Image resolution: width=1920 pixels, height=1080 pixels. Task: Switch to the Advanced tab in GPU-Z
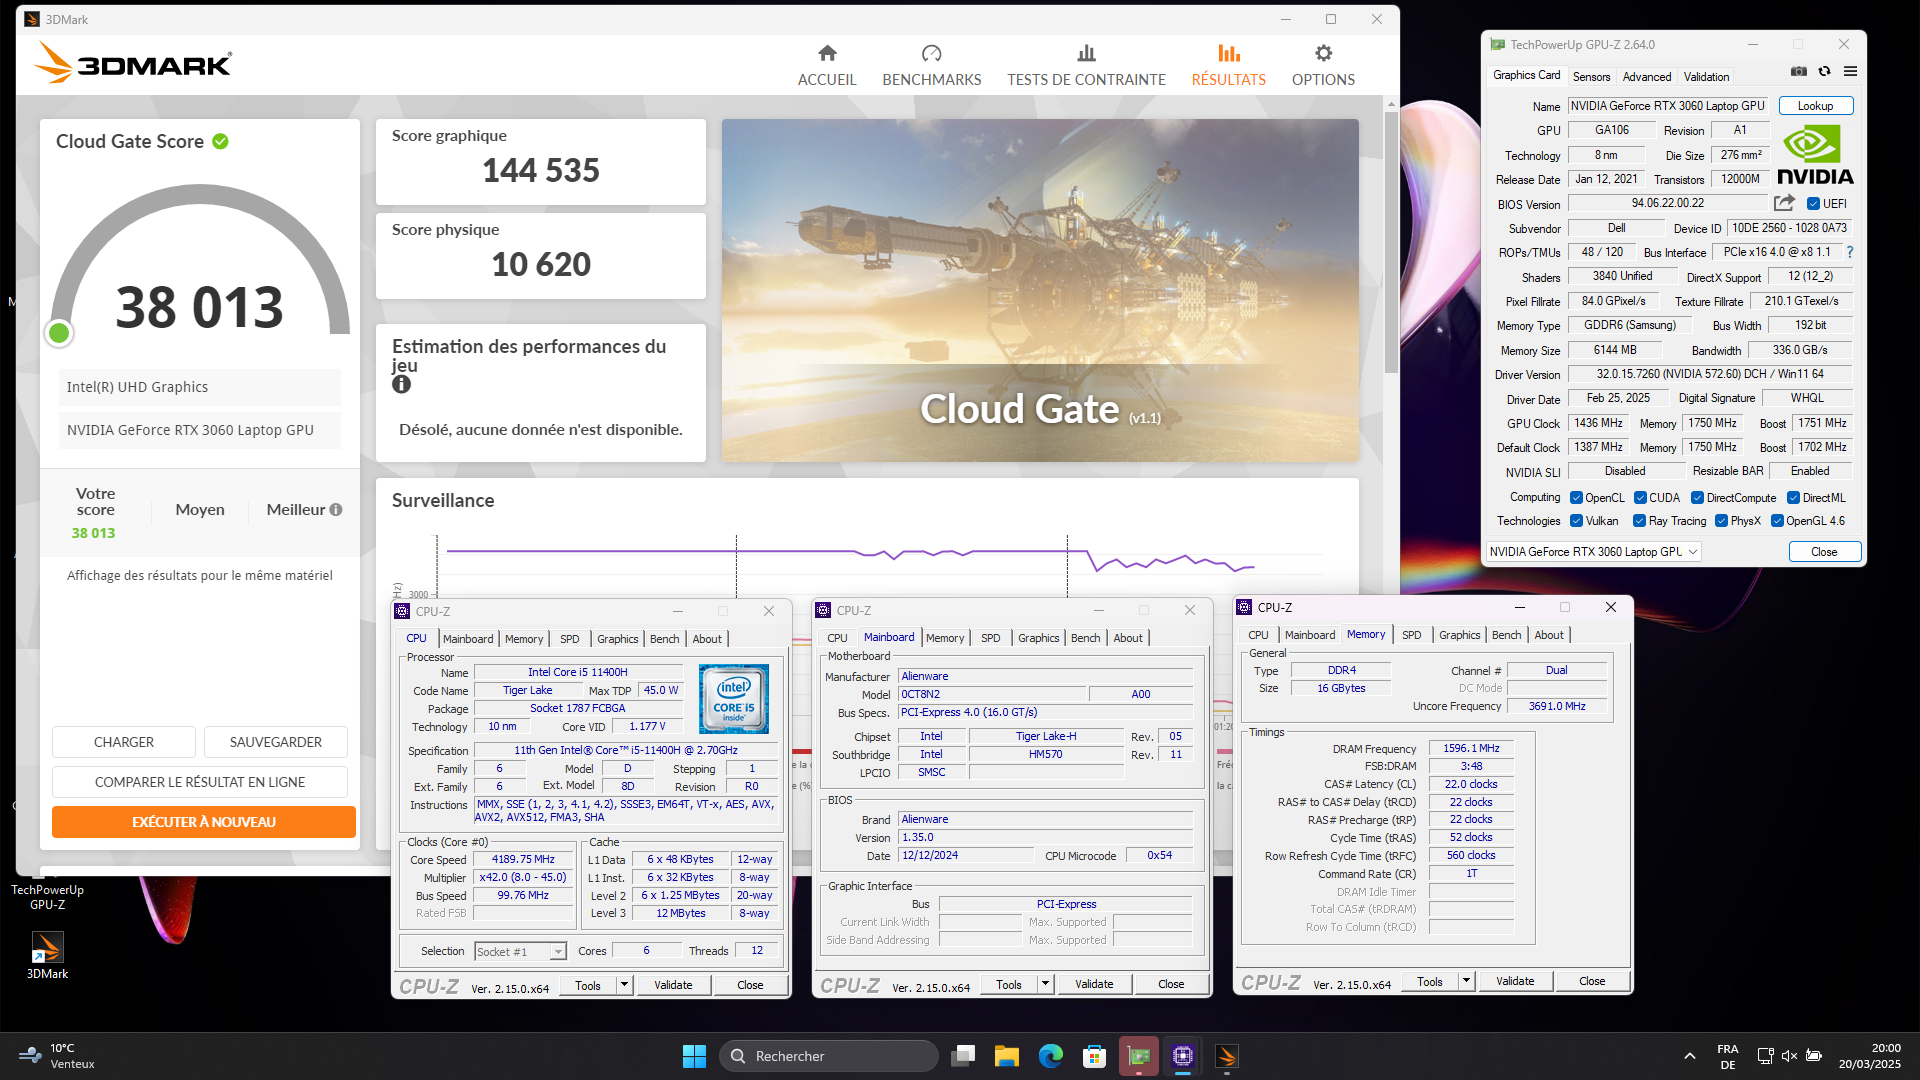1646,77
